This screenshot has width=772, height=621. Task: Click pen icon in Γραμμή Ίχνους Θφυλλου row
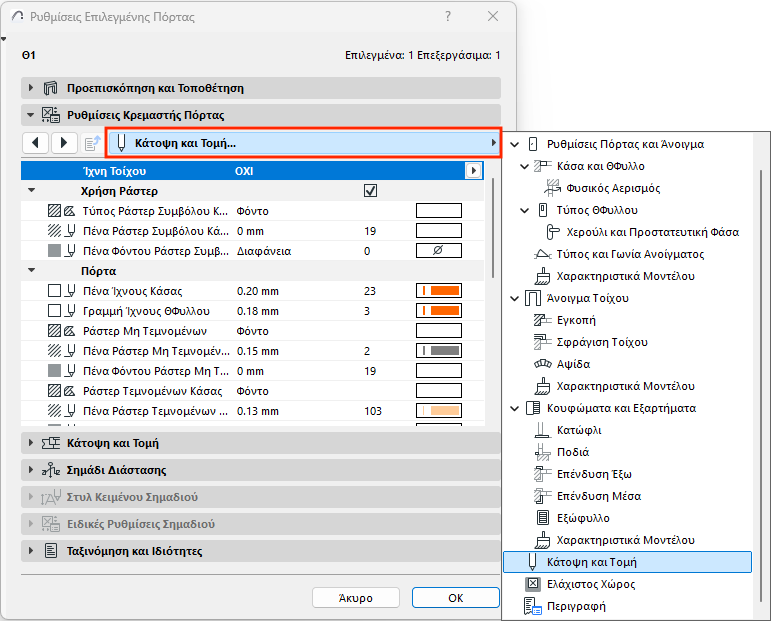pos(71,311)
